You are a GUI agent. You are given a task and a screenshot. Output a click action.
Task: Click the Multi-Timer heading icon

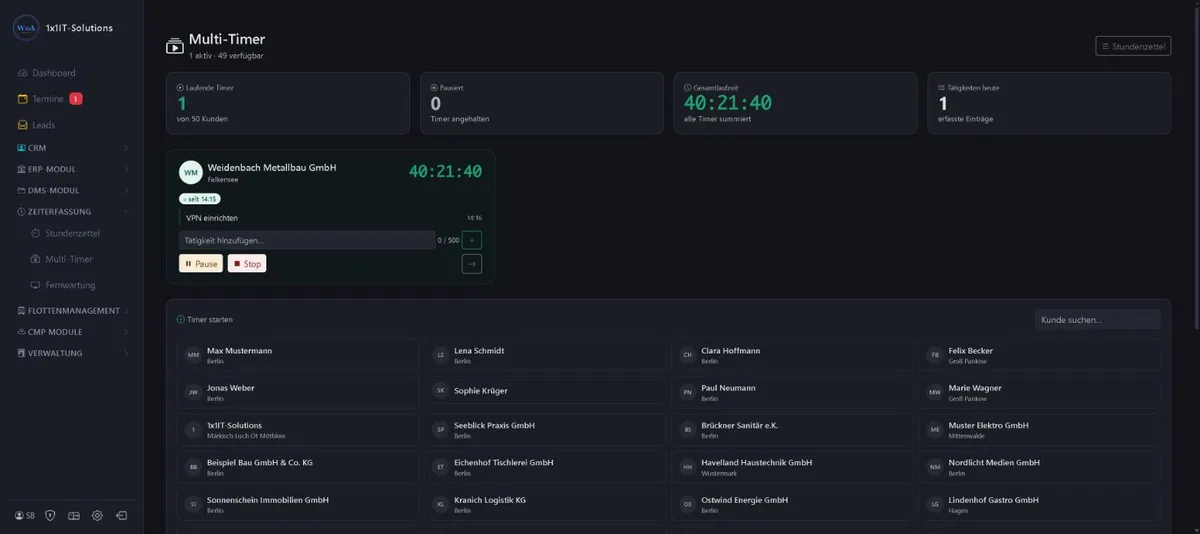[175, 46]
